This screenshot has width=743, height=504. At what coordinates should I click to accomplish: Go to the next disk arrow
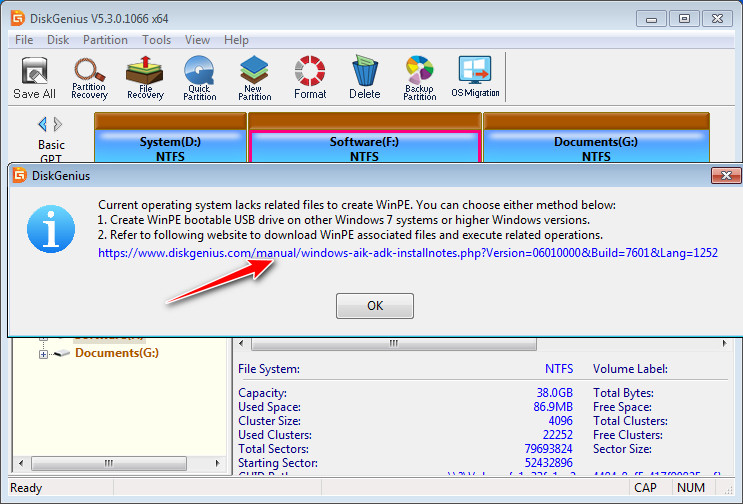click(58, 124)
